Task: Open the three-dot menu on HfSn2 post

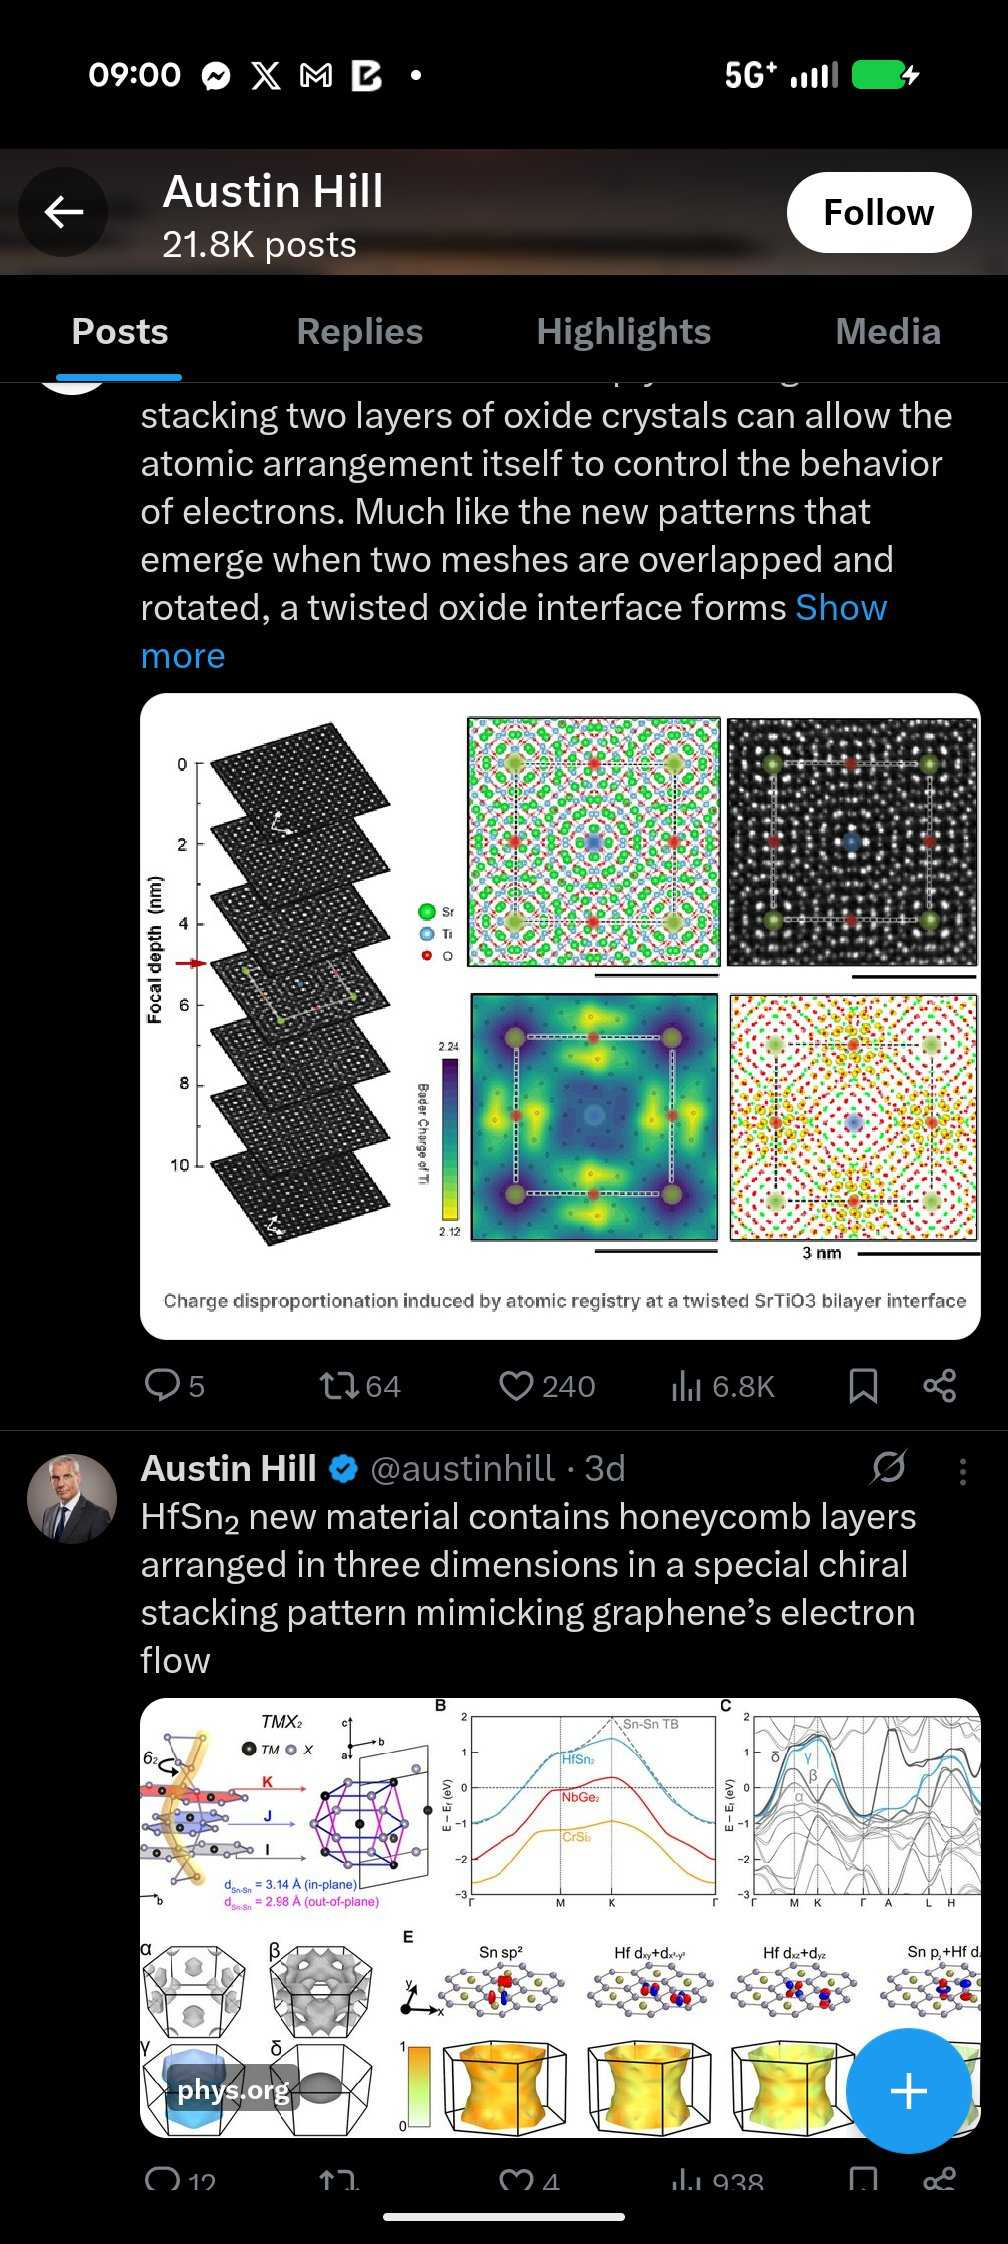Action: (962, 1470)
